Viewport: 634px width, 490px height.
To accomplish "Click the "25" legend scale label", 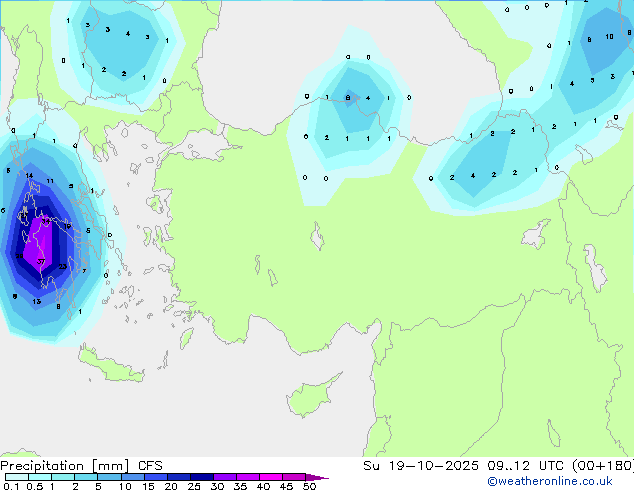I will click(x=194, y=486).
